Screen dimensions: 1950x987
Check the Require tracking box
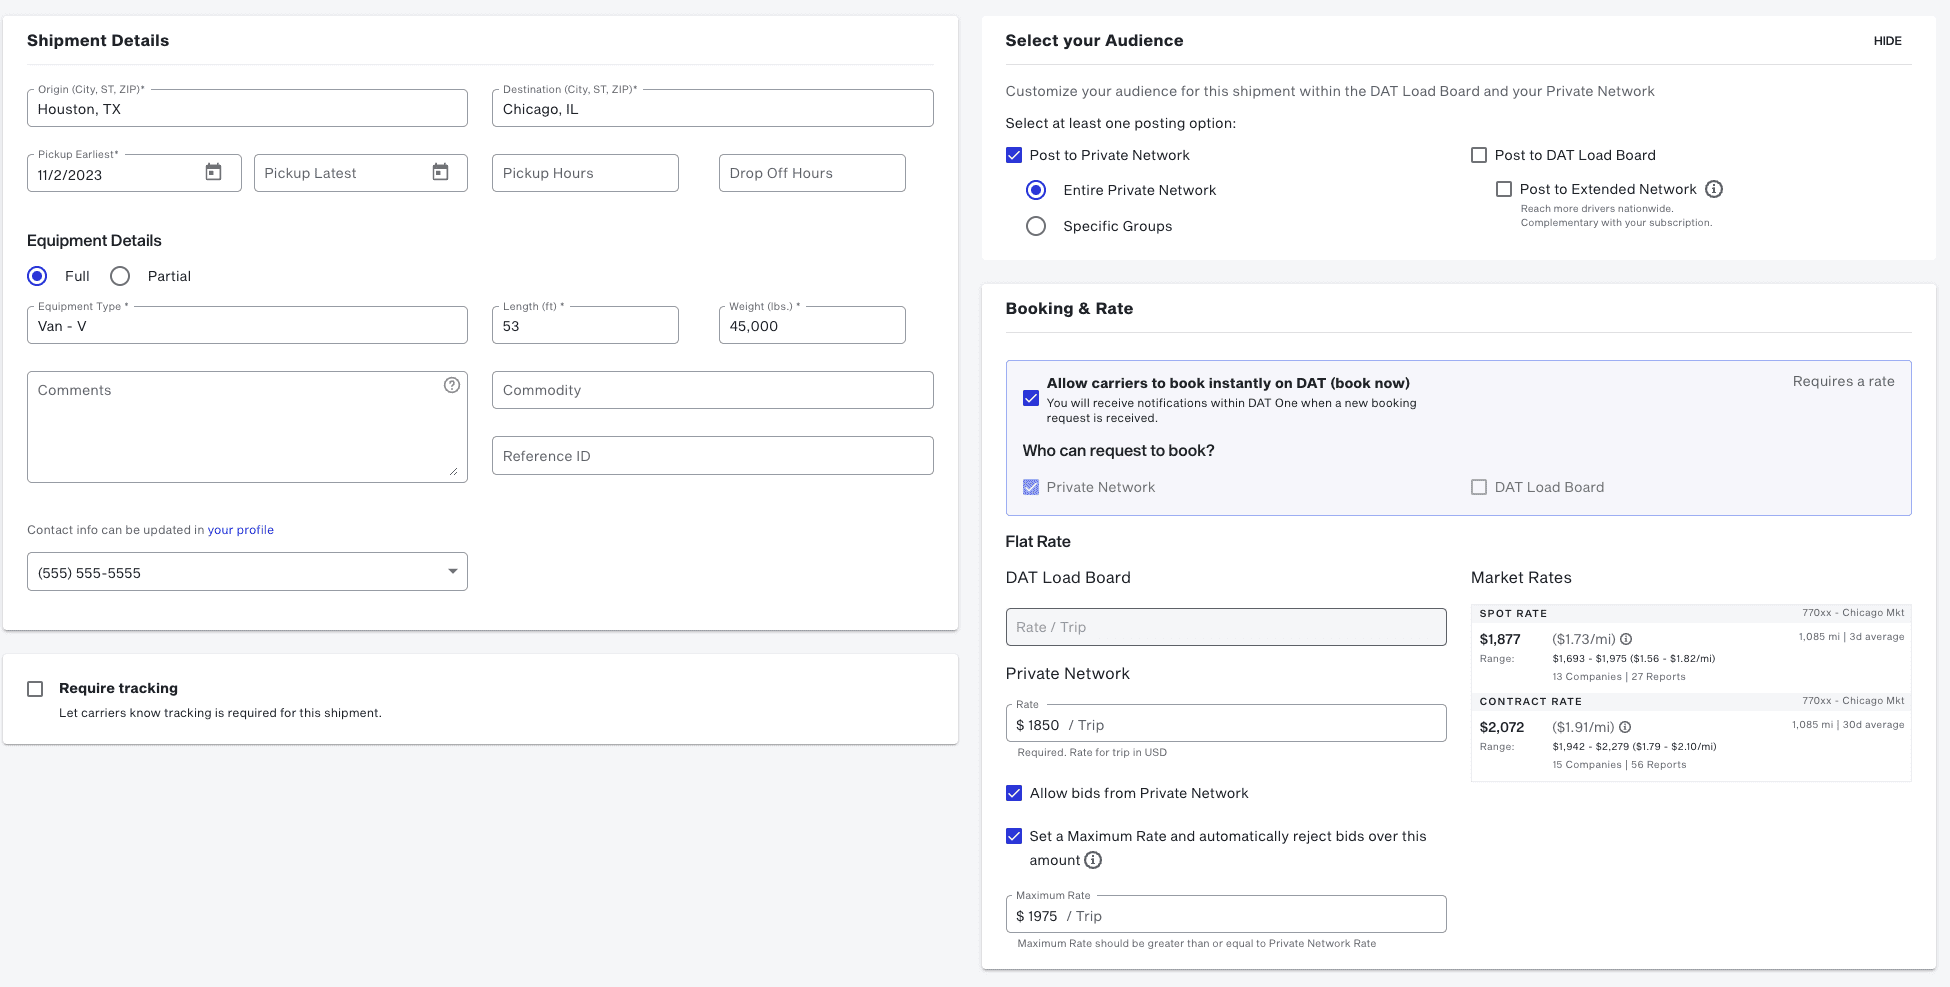click(x=35, y=689)
